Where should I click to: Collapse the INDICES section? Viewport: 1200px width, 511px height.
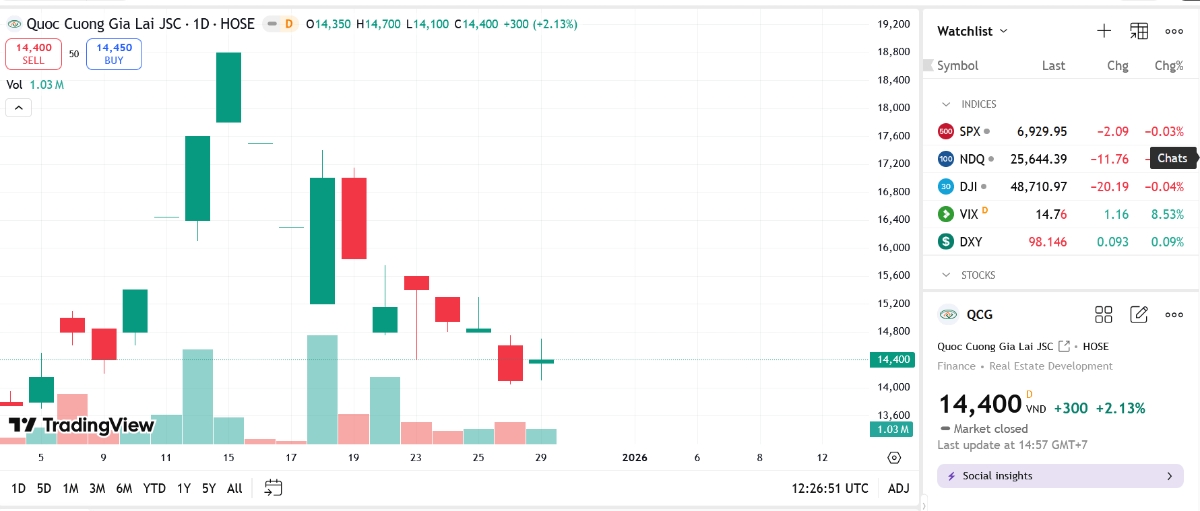point(946,104)
